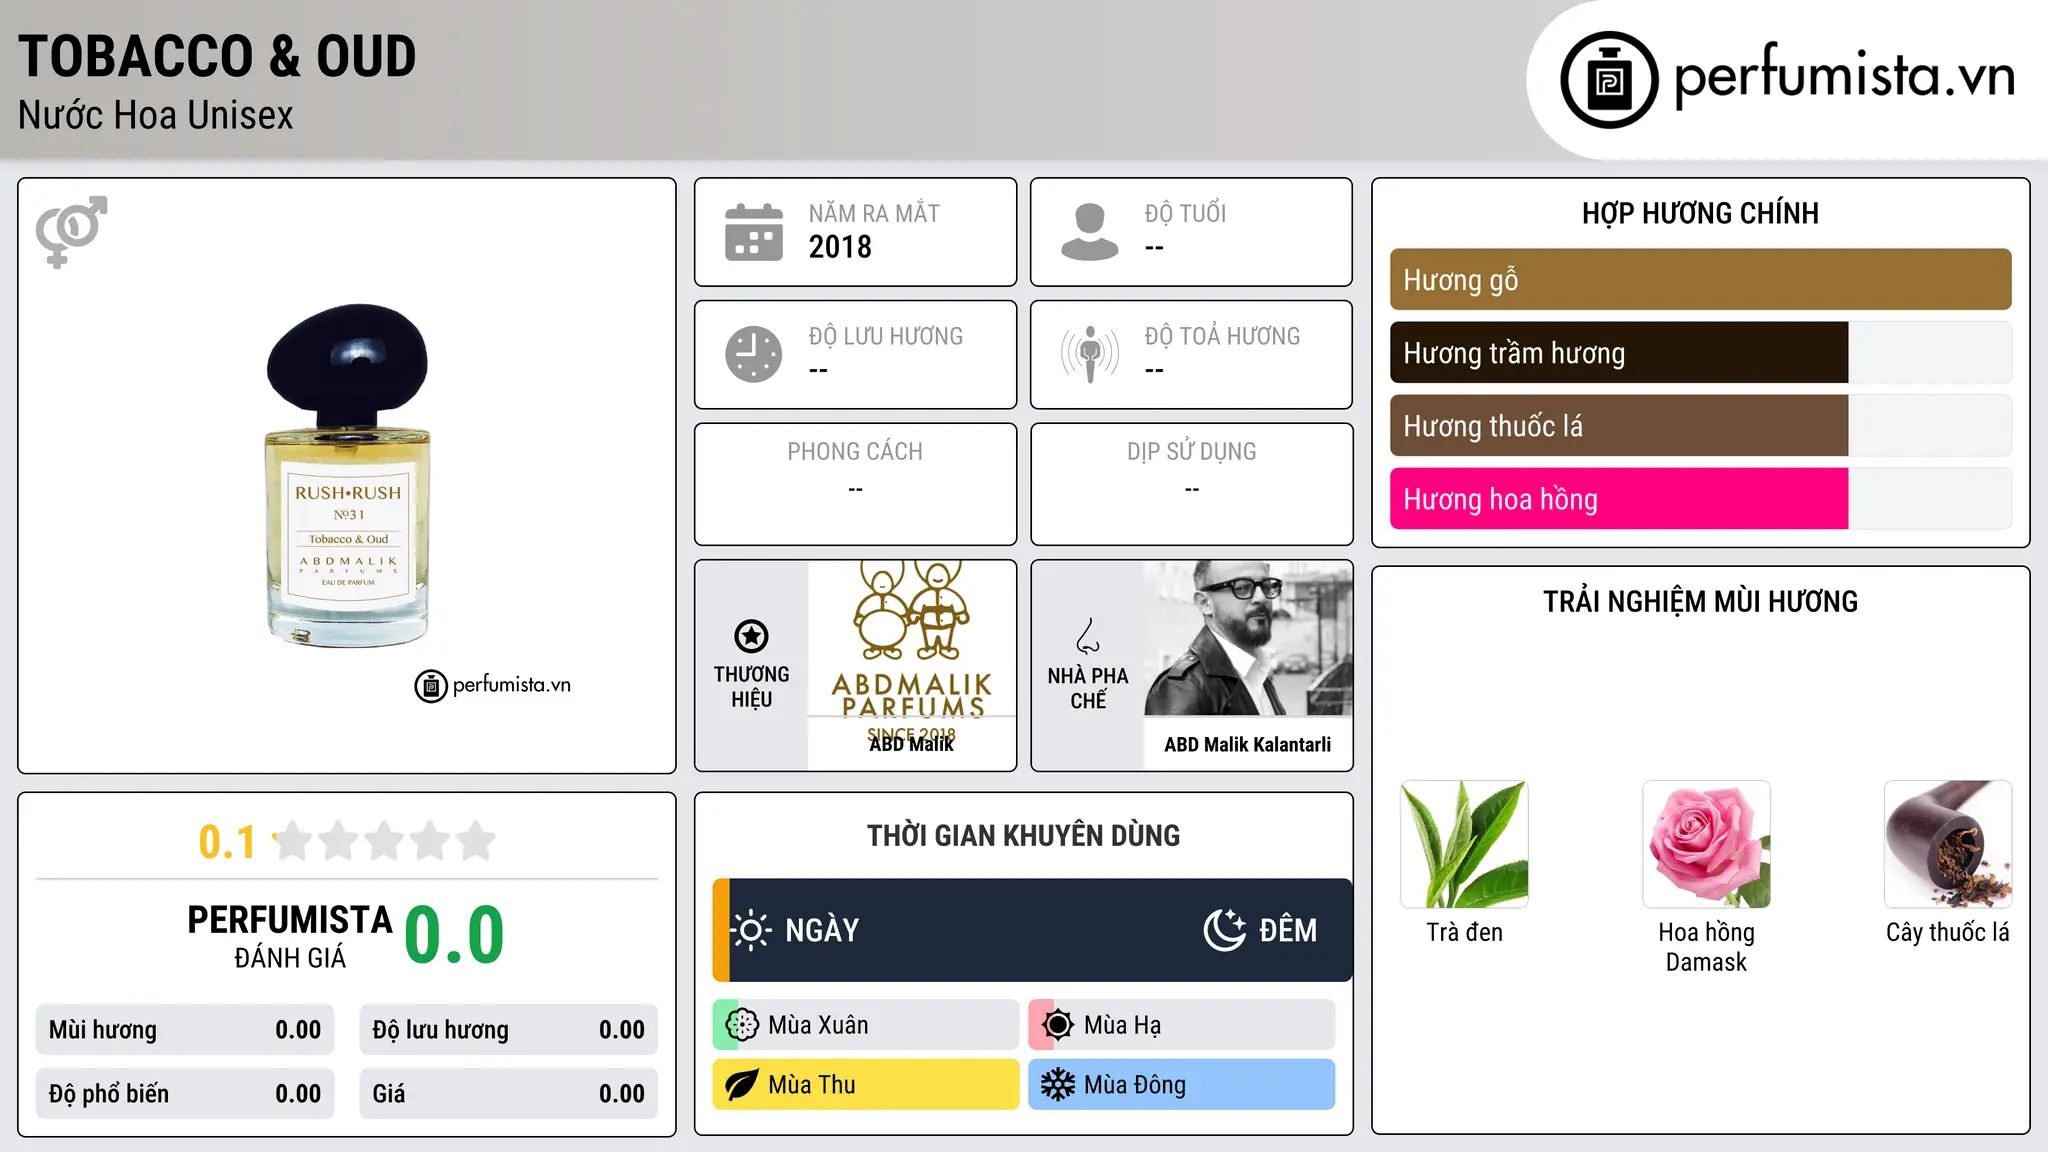Click the Độ lưu hương score row

pos(509,1030)
